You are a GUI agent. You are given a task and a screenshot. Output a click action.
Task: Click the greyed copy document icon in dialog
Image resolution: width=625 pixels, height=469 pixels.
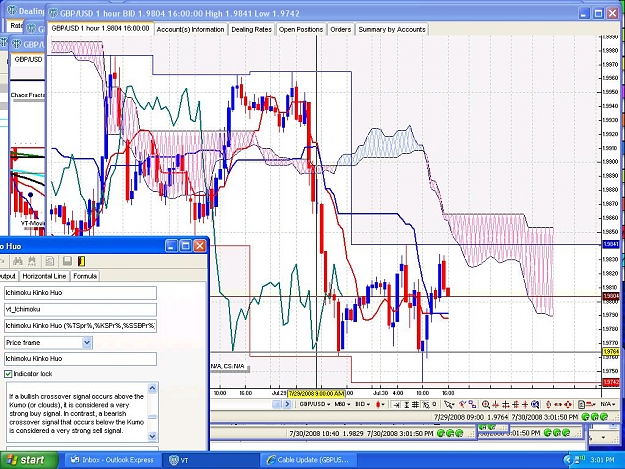click(49, 261)
